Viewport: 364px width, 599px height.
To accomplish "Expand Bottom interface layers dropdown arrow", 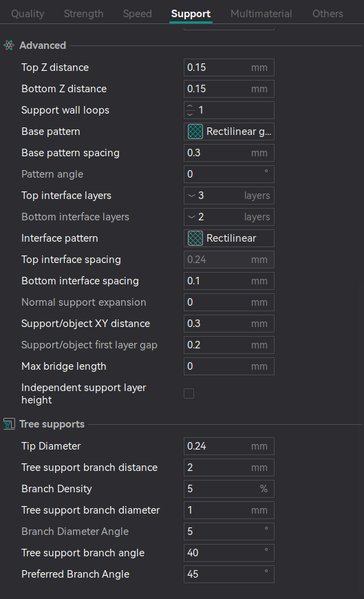I will click(x=191, y=217).
